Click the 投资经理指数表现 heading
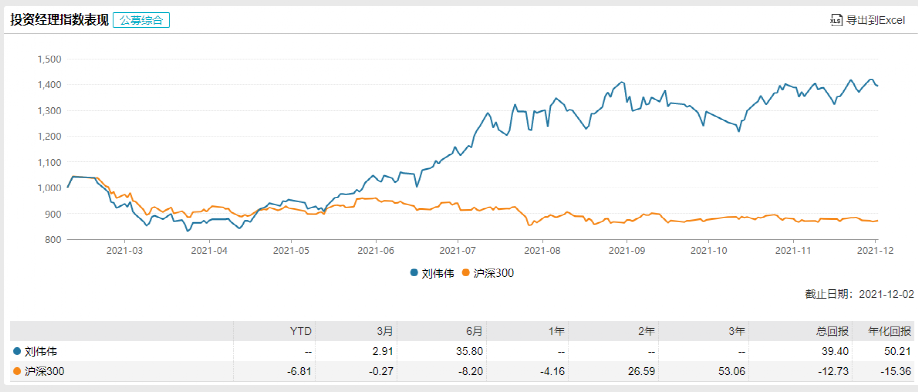 (x=59, y=20)
